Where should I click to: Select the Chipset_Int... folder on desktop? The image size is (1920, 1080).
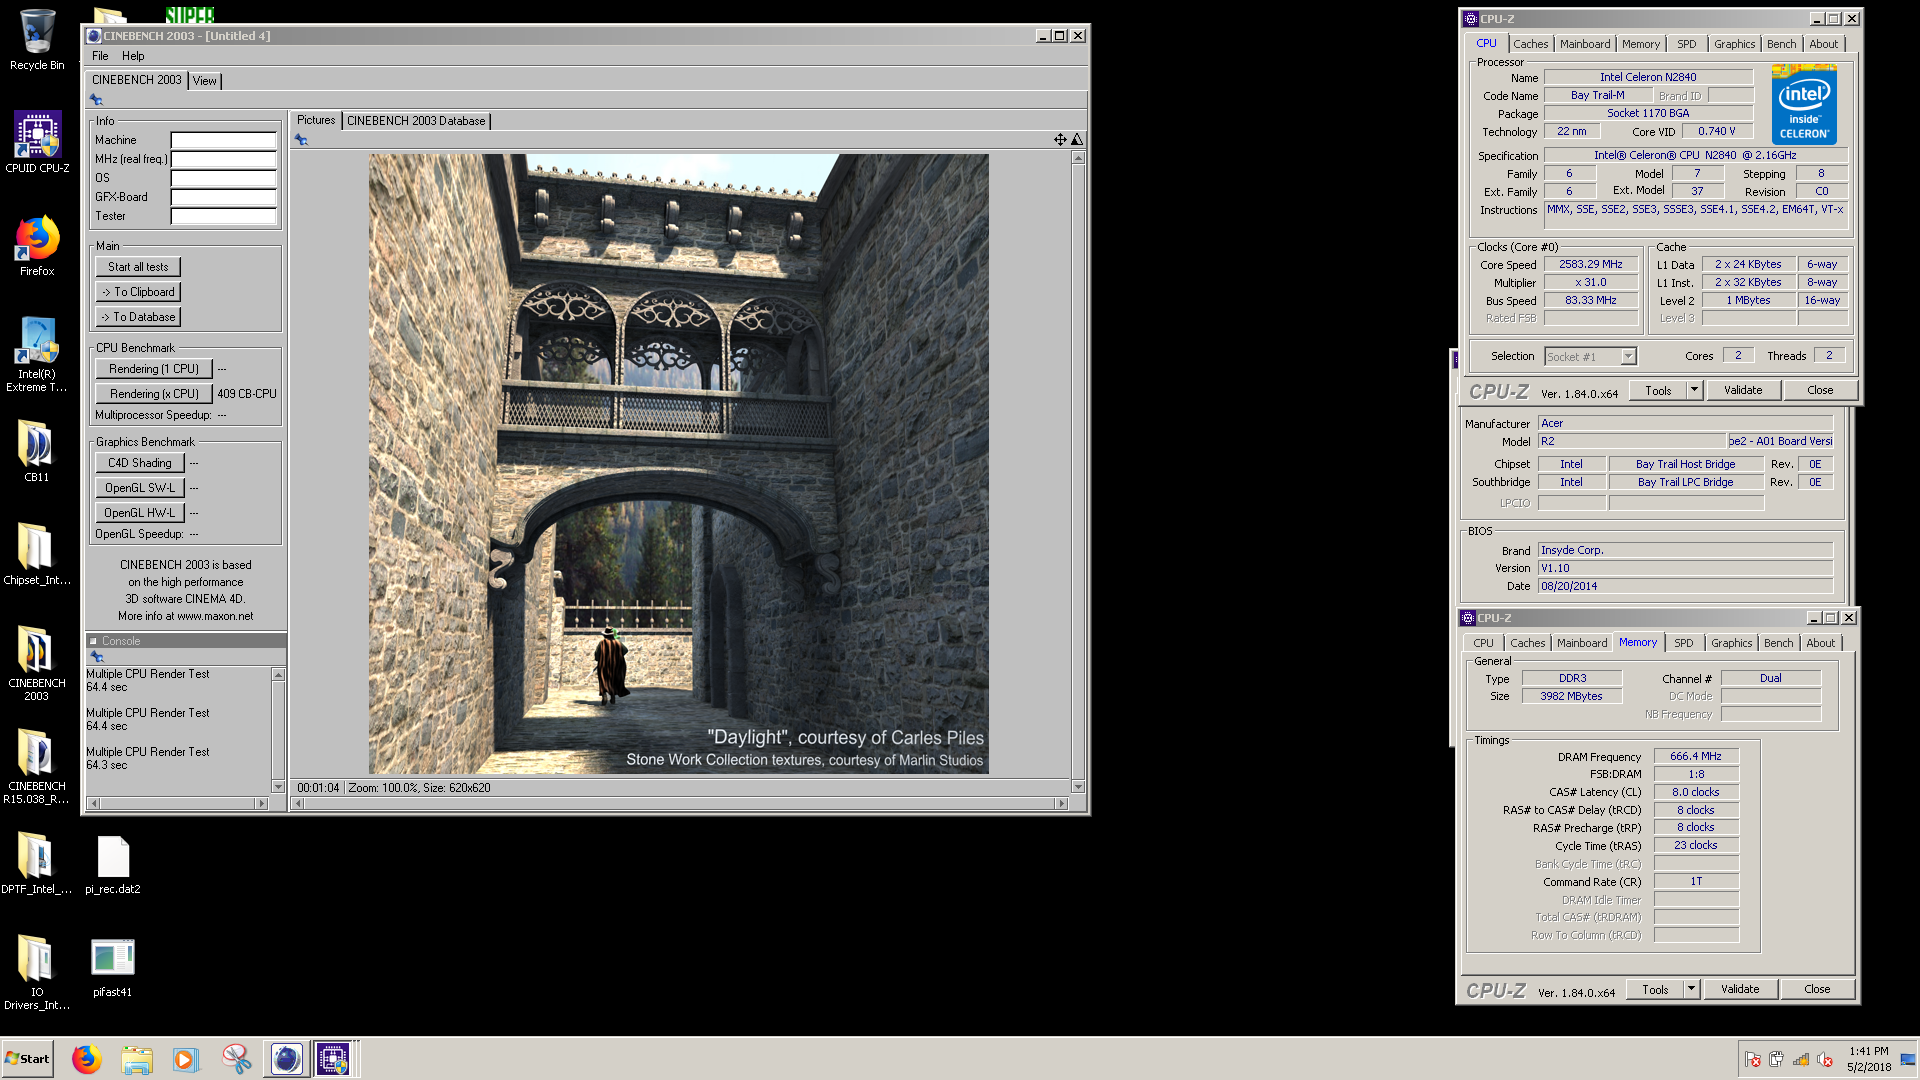pos(37,555)
